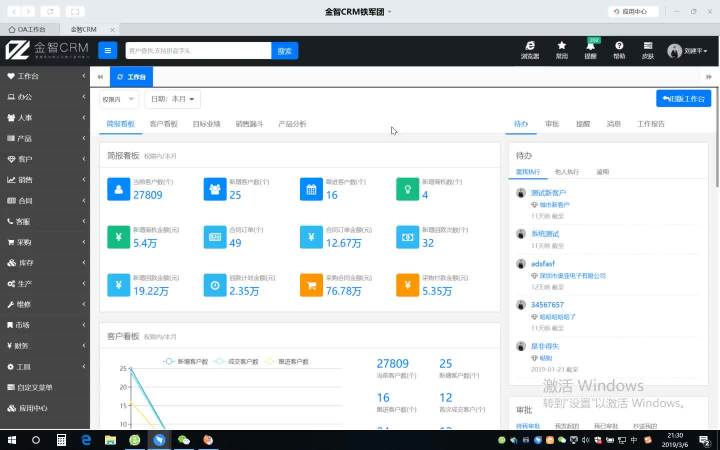The width and height of the screenshot is (720, 450).
Task: Switch to the 销售漏斗 tab
Action: click(249, 124)
